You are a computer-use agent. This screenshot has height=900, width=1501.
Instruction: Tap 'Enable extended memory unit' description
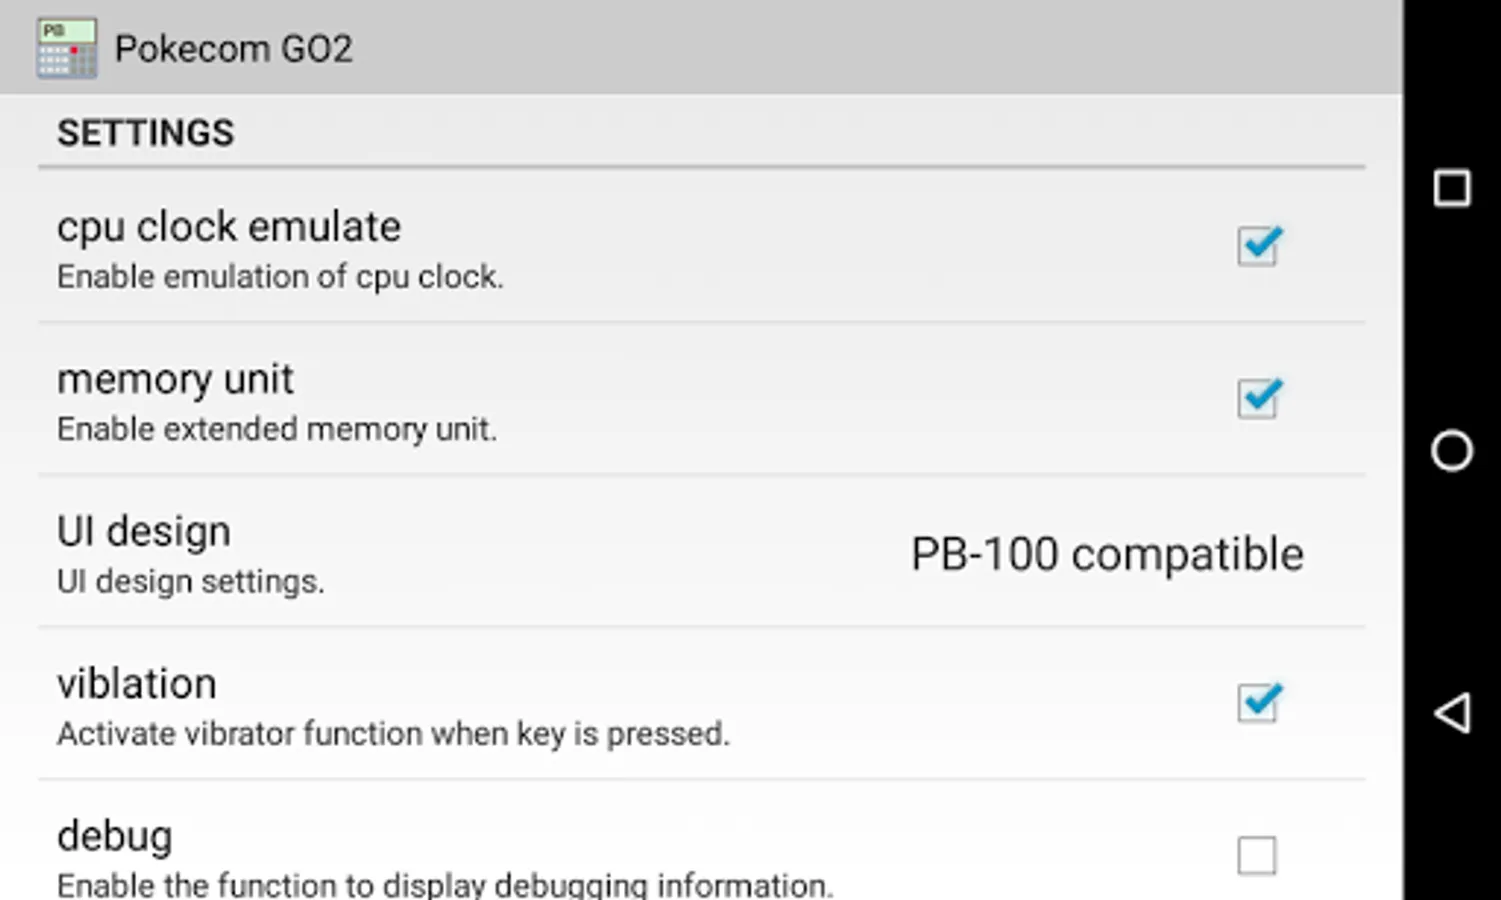tap(276, 429)
